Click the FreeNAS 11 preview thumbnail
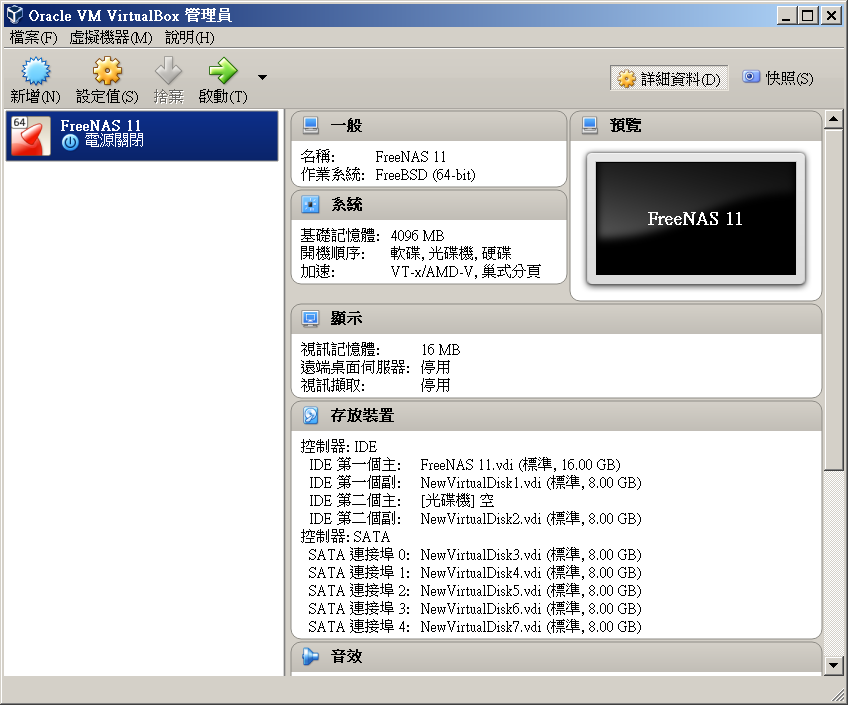This screenshot has height=705, width=848. click(696, 218)
